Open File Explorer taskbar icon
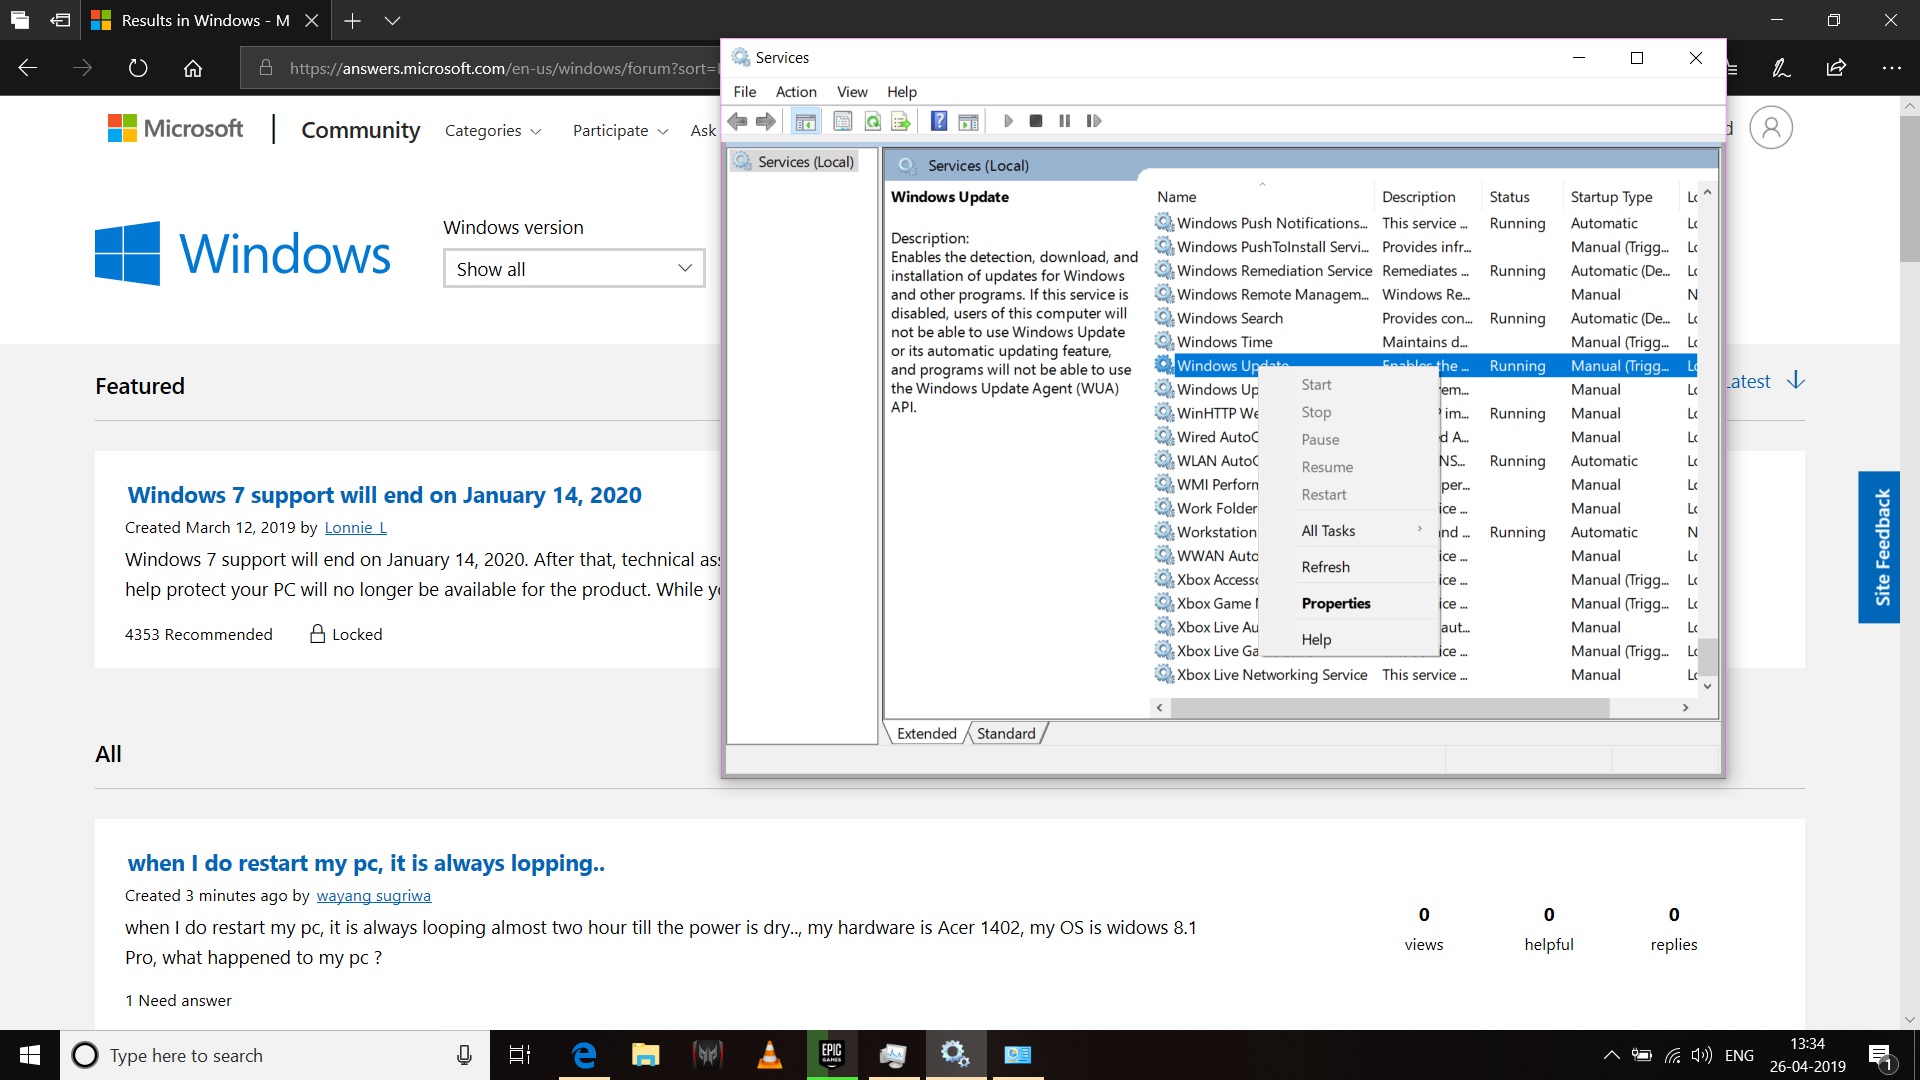Screen dimensions: 1920x1080 click(x=646, y=1055)
